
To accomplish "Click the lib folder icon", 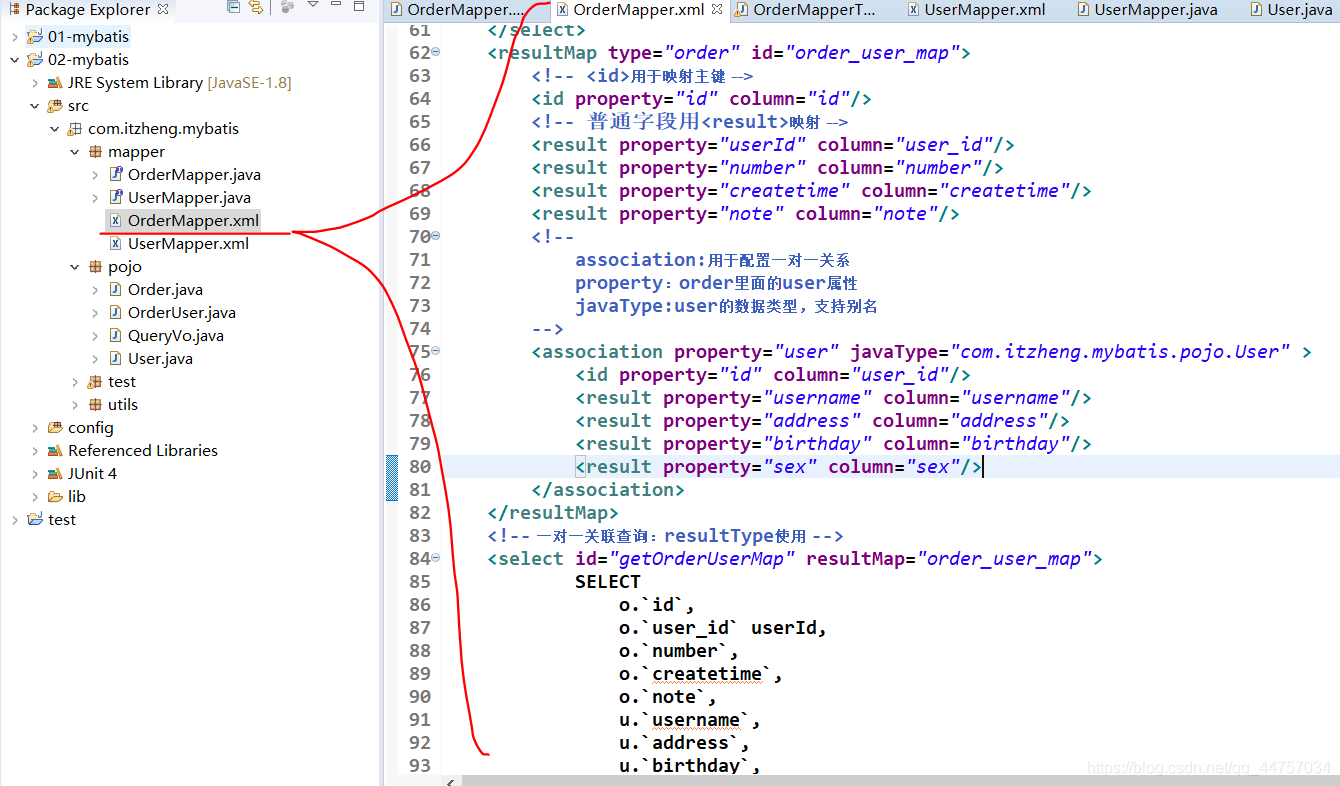I will point(55,497).
